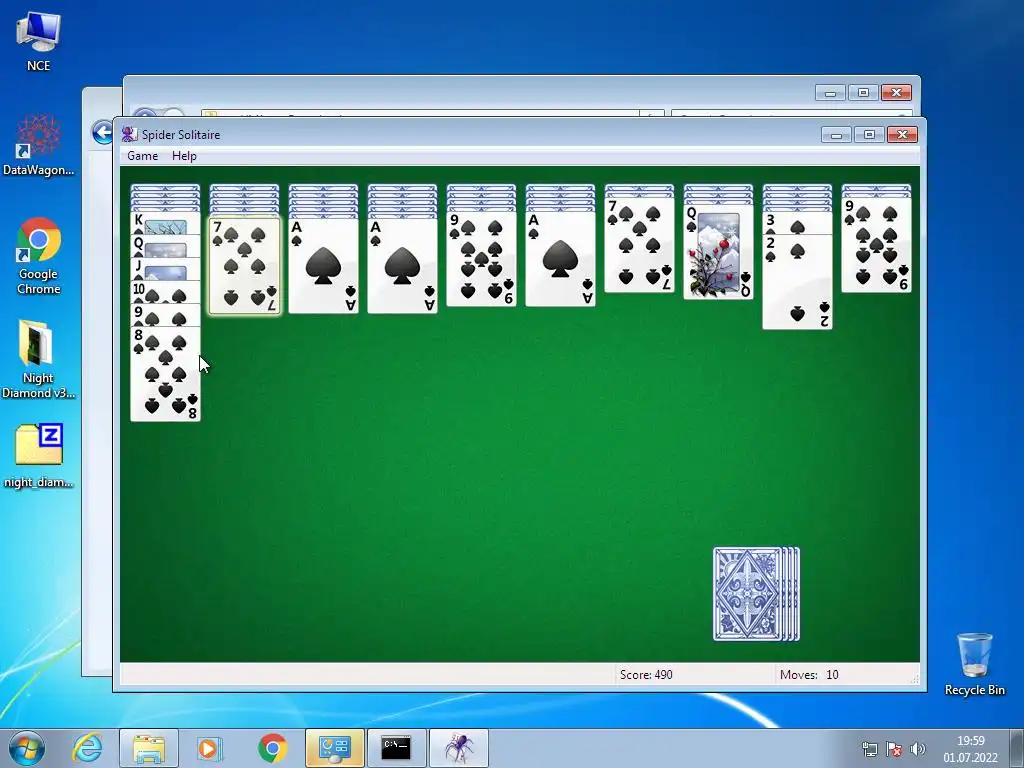Switch to Control Panel taskbar item
The height and width of the screenshot is (768, 1024).
point(334,748)
